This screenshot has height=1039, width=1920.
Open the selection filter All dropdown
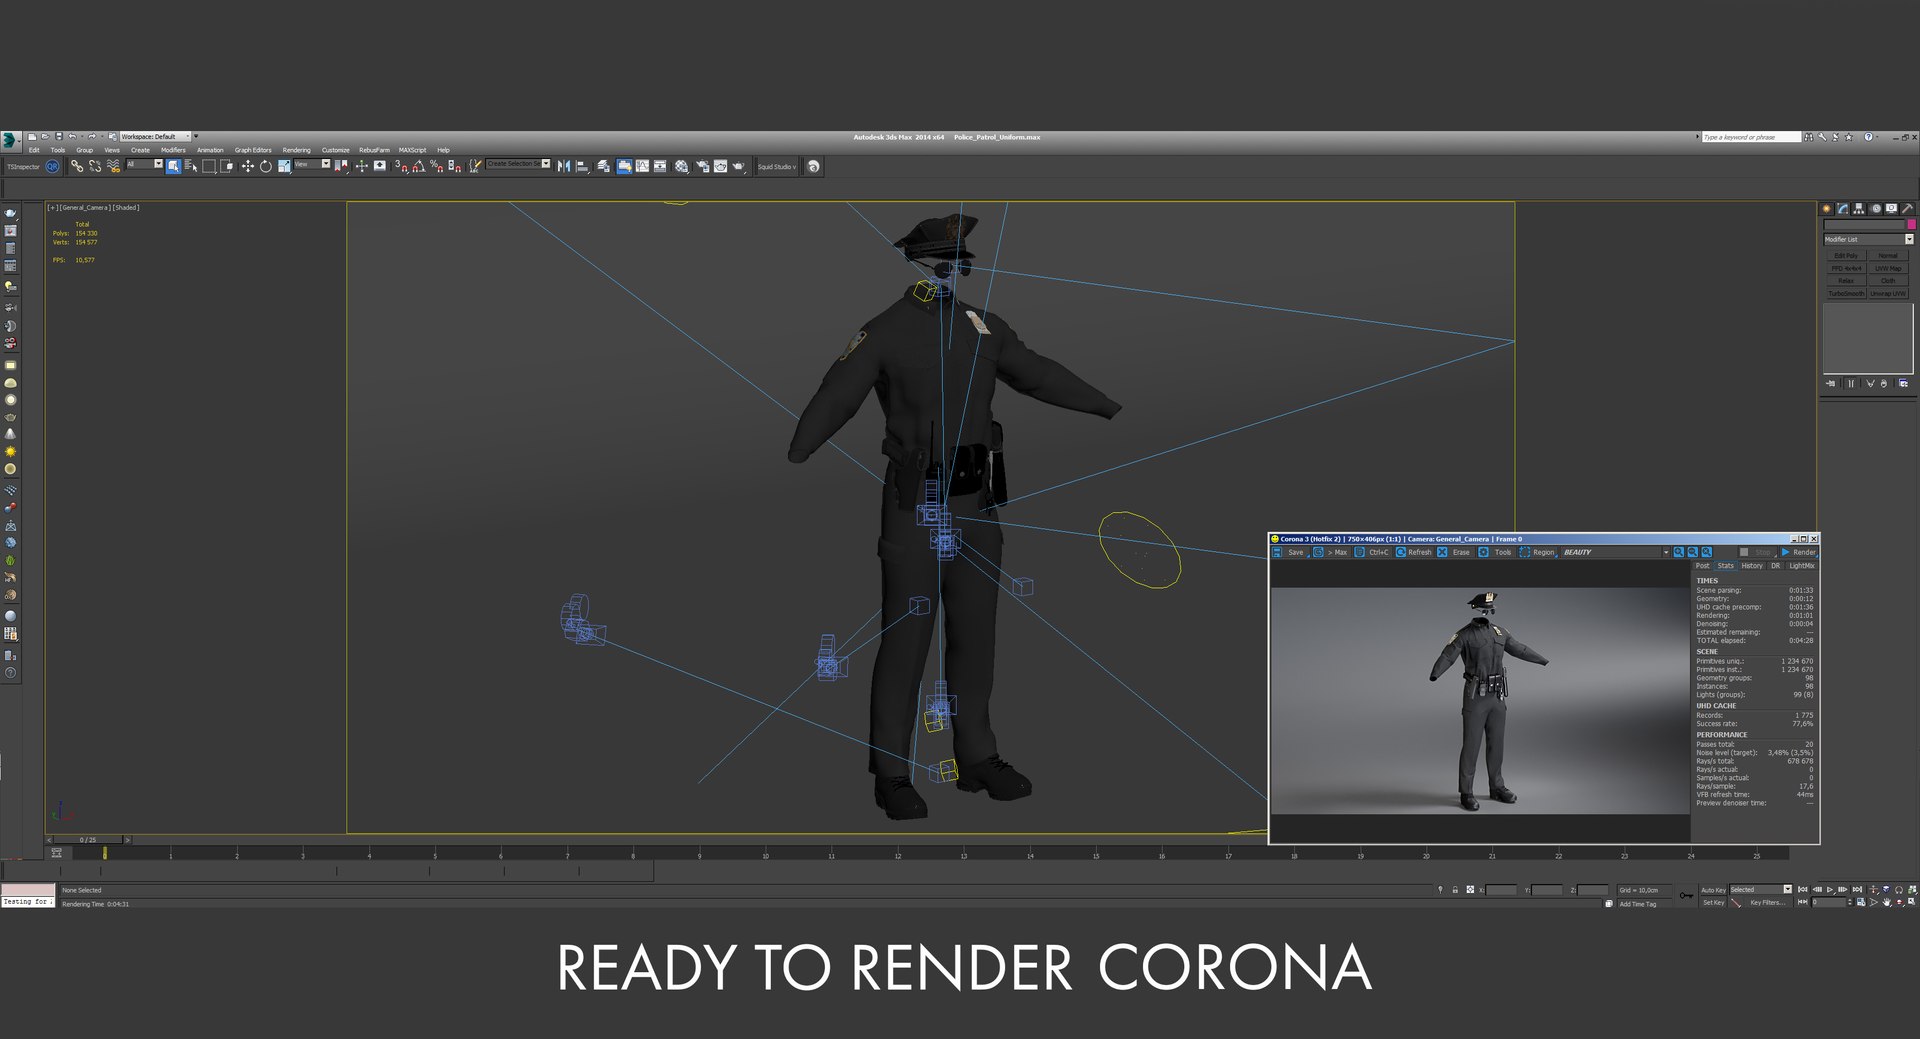tap(144, 164)
